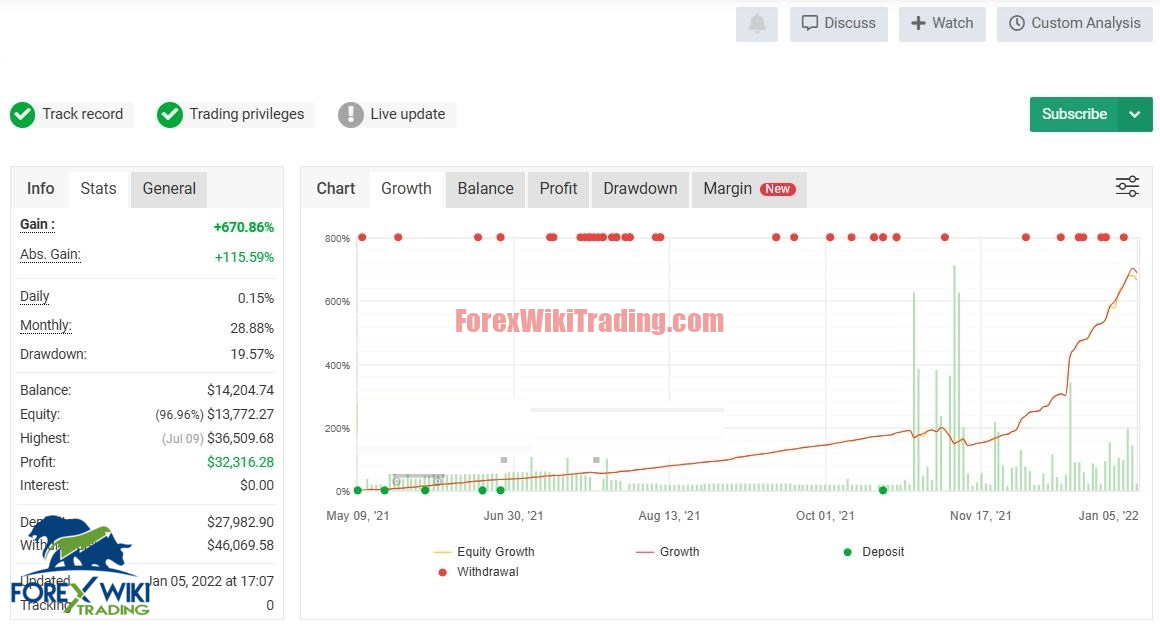The image size is (1160, 628).
Task: Select the Track record label
Action: click(82, 114)
